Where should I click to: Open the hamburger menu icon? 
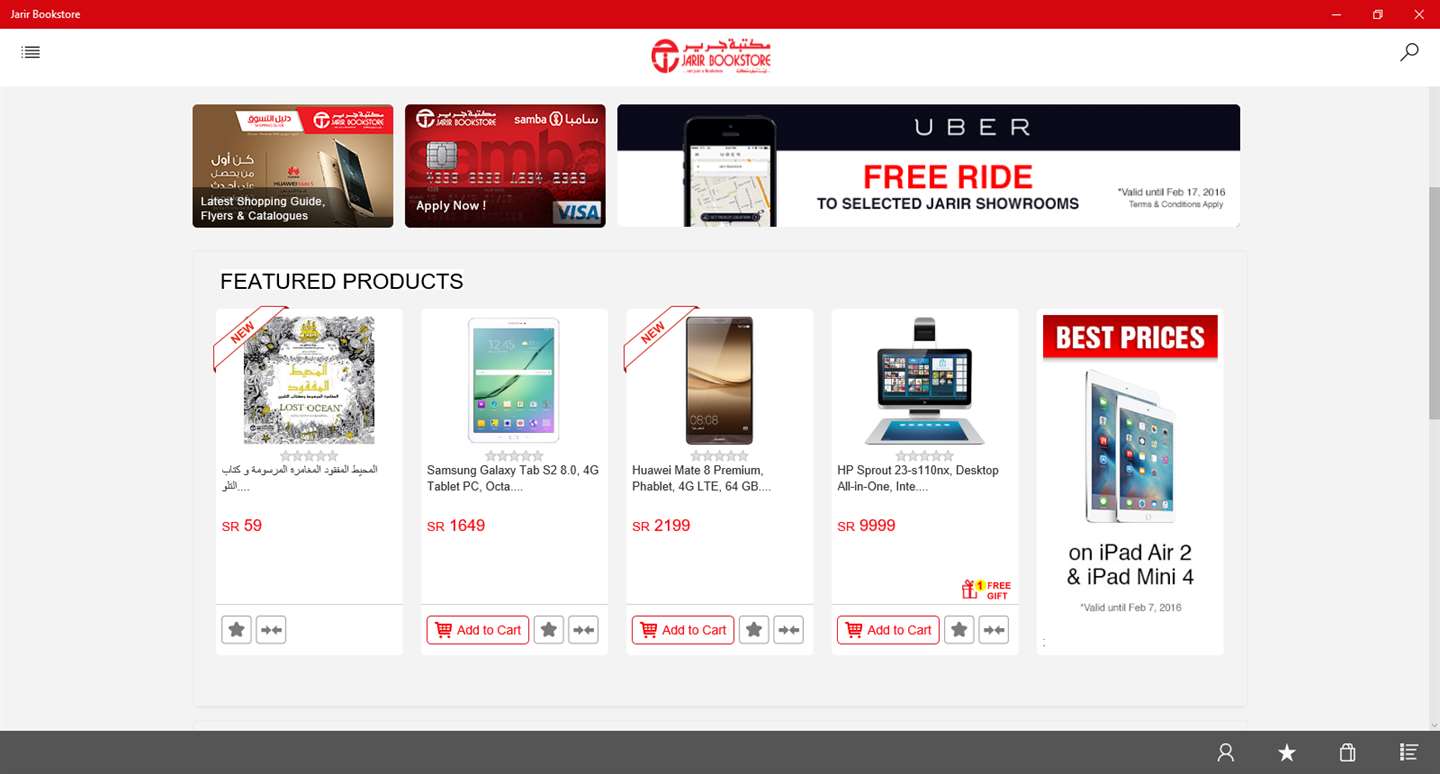(x=31, y=52)
